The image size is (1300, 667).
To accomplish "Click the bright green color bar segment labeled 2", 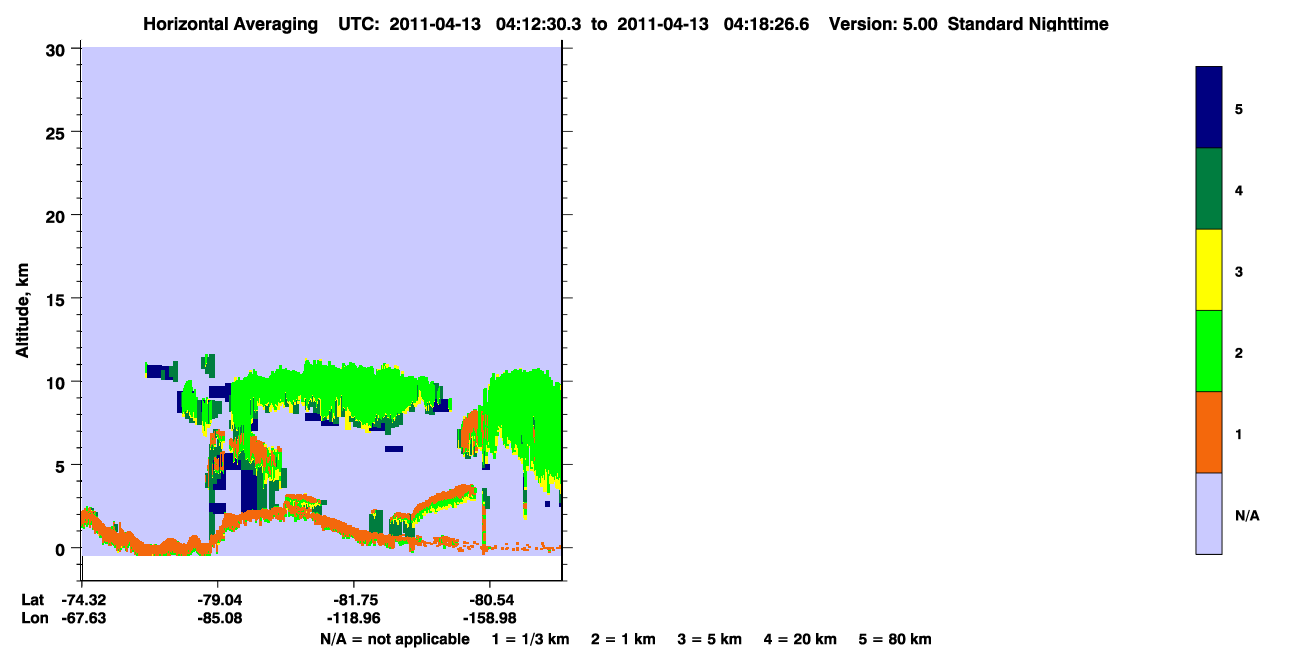I will (x=1209, y=351).
